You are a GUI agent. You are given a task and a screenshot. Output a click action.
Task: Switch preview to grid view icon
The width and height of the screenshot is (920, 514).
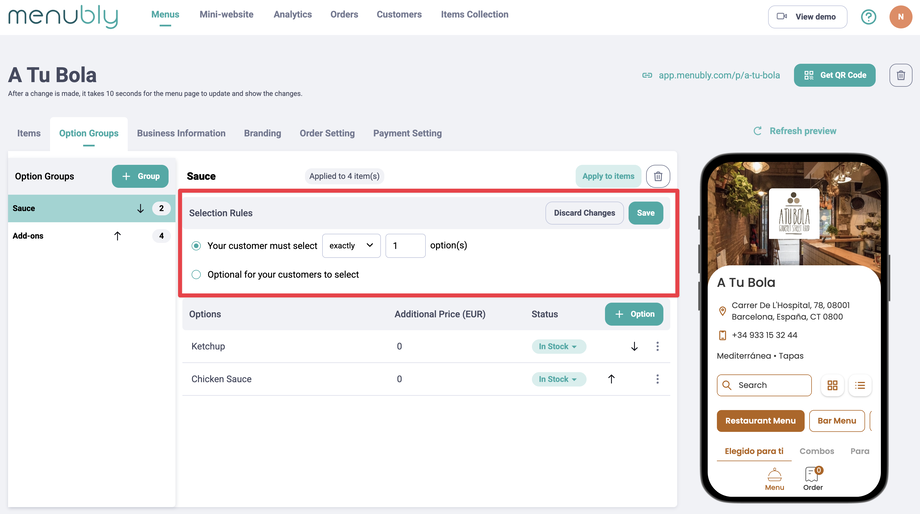click(832, 386)
